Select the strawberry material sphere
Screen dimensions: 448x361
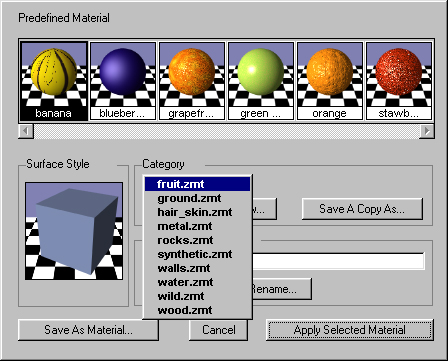[399, 81]
